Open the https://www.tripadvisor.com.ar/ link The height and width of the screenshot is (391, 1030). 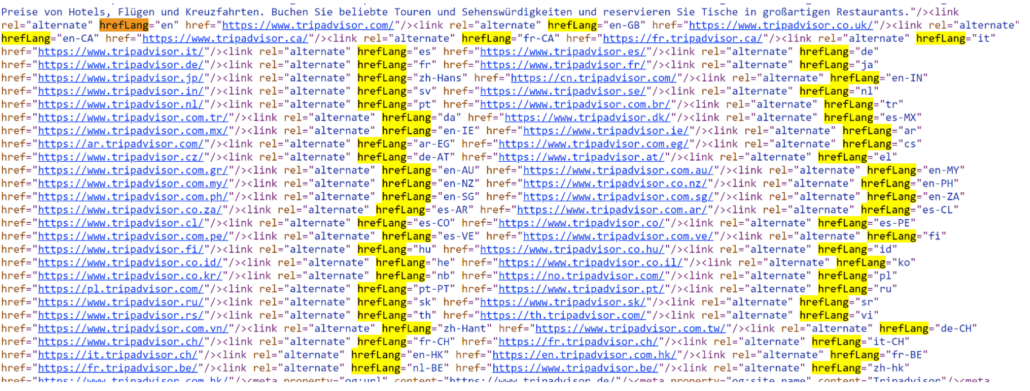[x=611, y=209]
